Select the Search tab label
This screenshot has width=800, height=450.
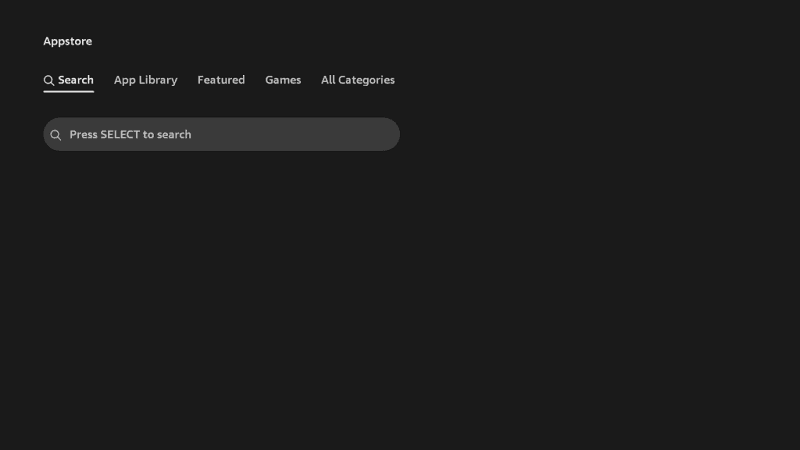tap(75, 80)
